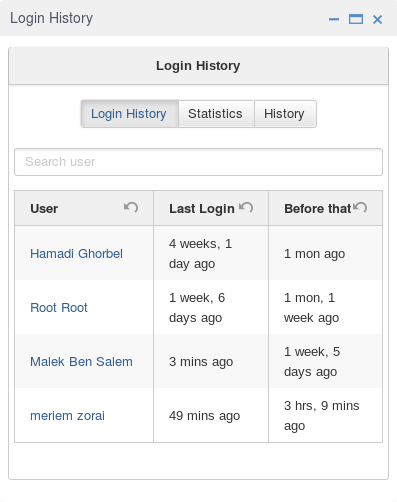Select the '3 mins ago' cell
This screenshot has height=502, width=397.
pyautogui.click(x=211, y=361)
